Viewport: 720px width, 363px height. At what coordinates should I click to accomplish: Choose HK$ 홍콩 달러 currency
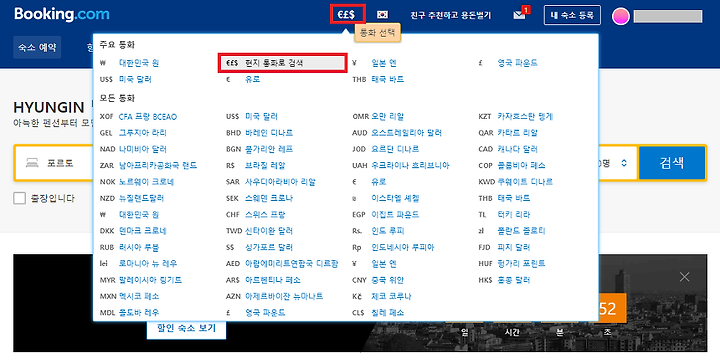[504, 280]
